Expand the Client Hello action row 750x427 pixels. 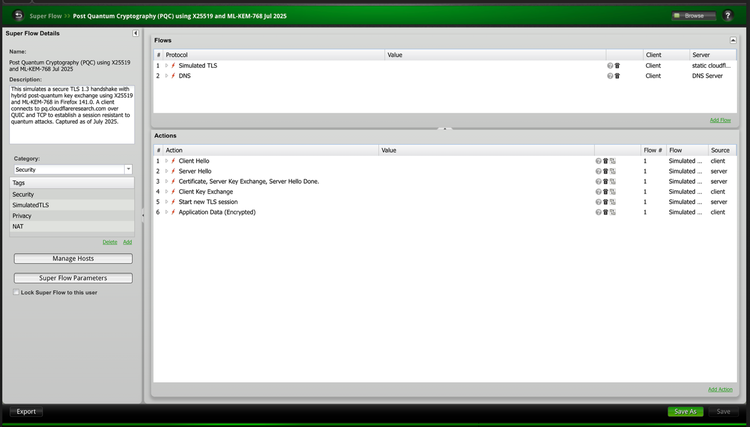pyautogui.click(x=166, y=161)
